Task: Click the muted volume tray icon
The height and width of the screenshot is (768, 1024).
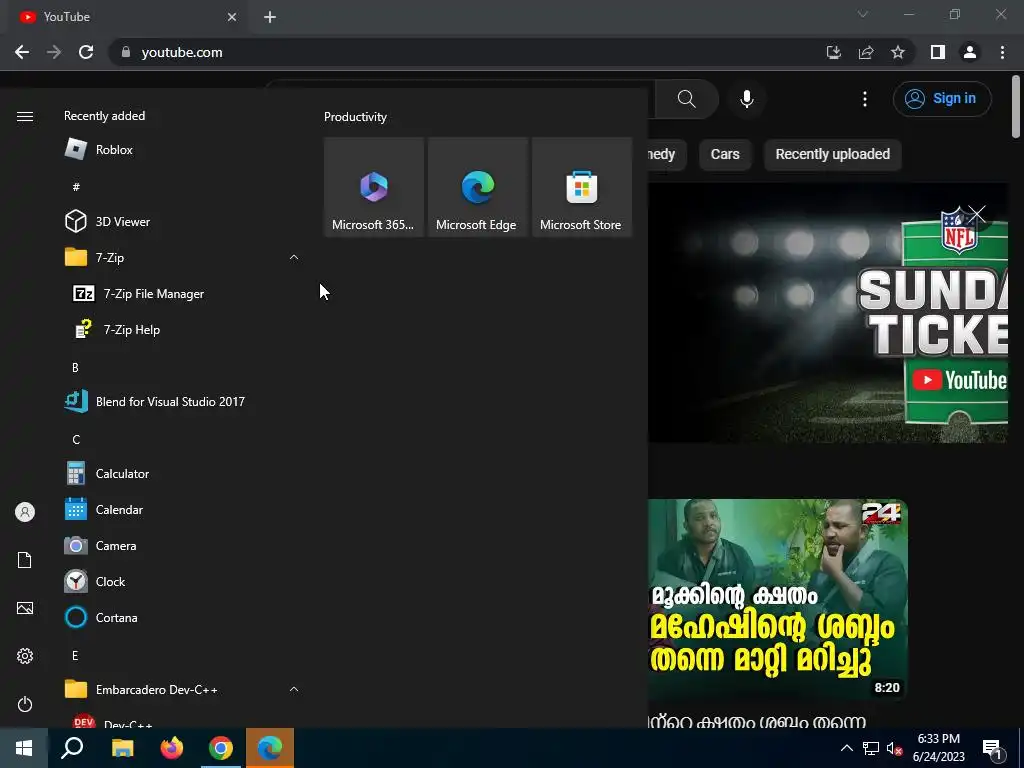Action: [x=894, y=748]
